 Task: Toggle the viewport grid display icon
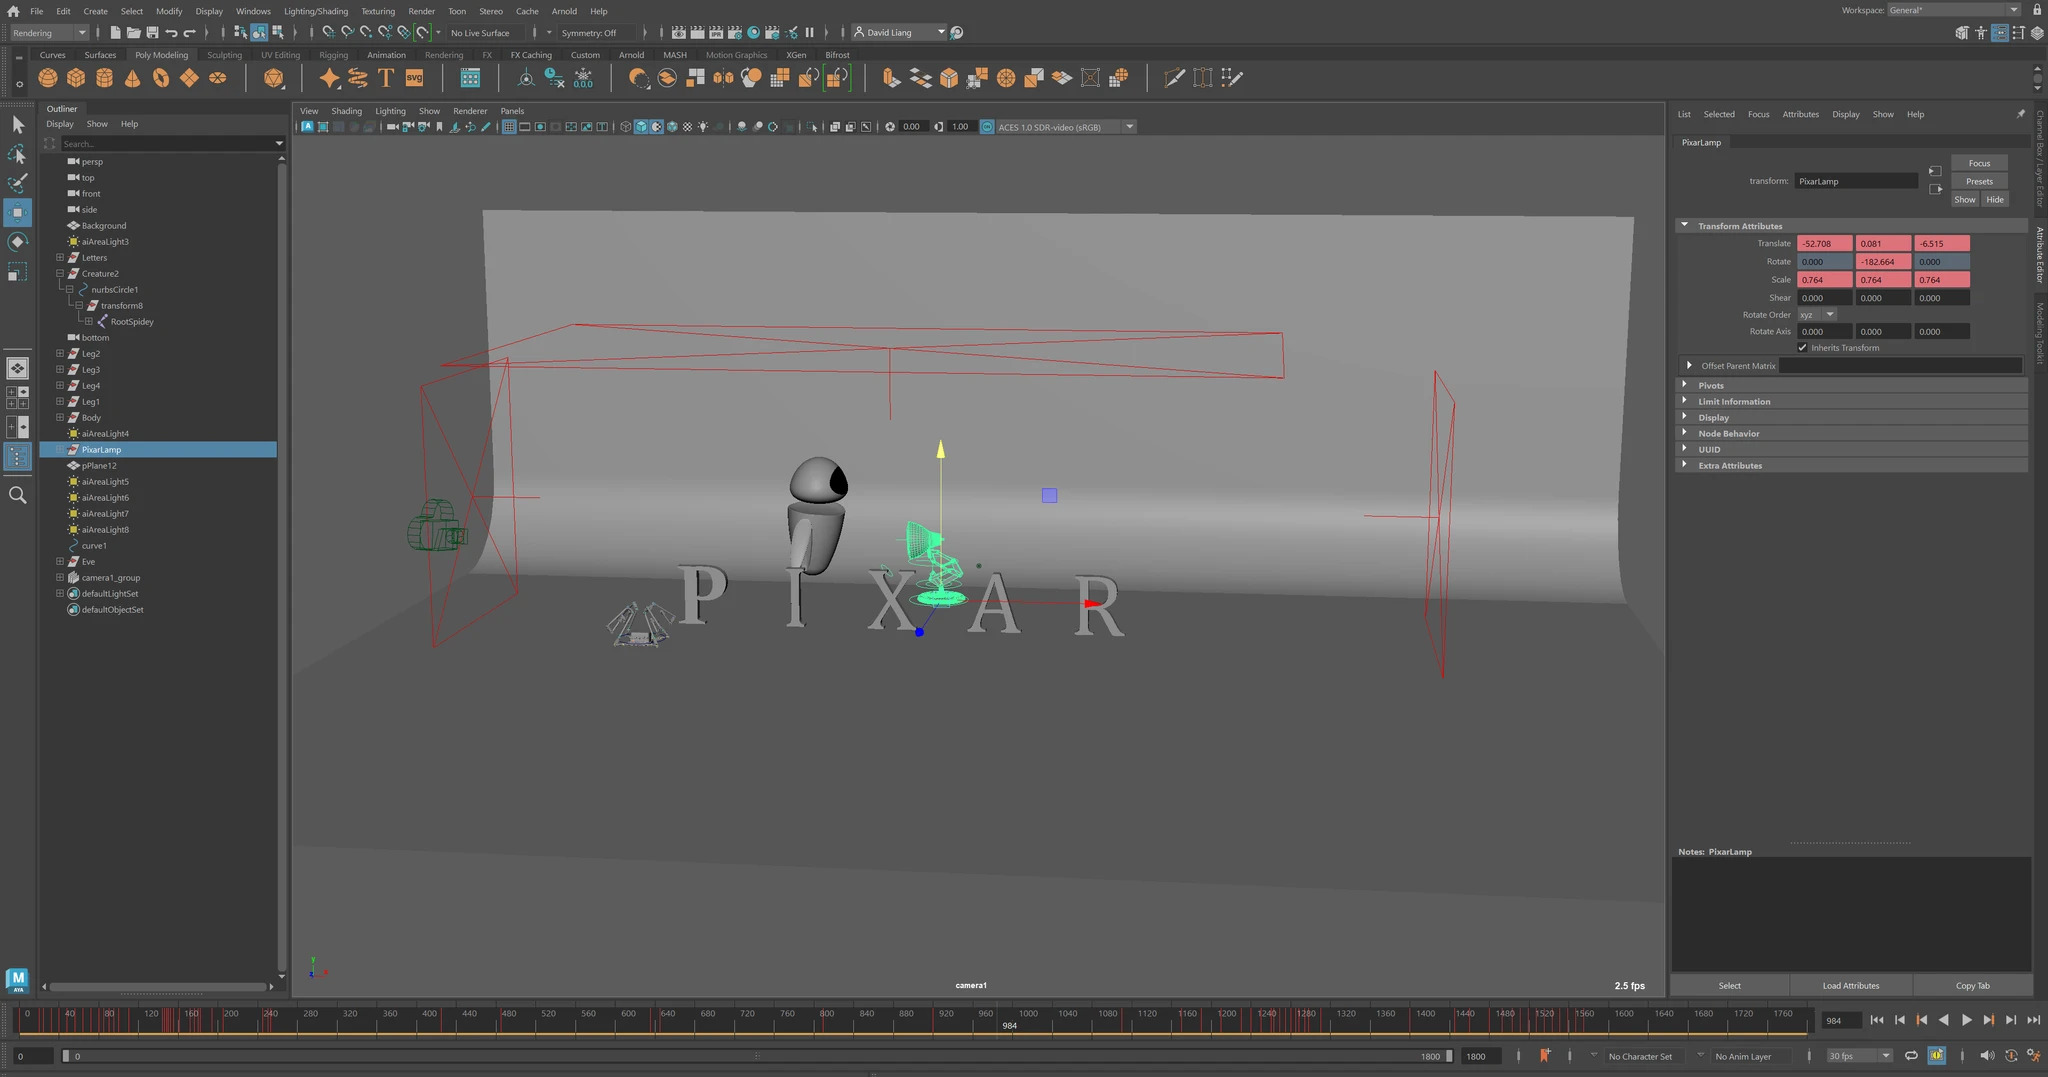click(x=509, y=127)
